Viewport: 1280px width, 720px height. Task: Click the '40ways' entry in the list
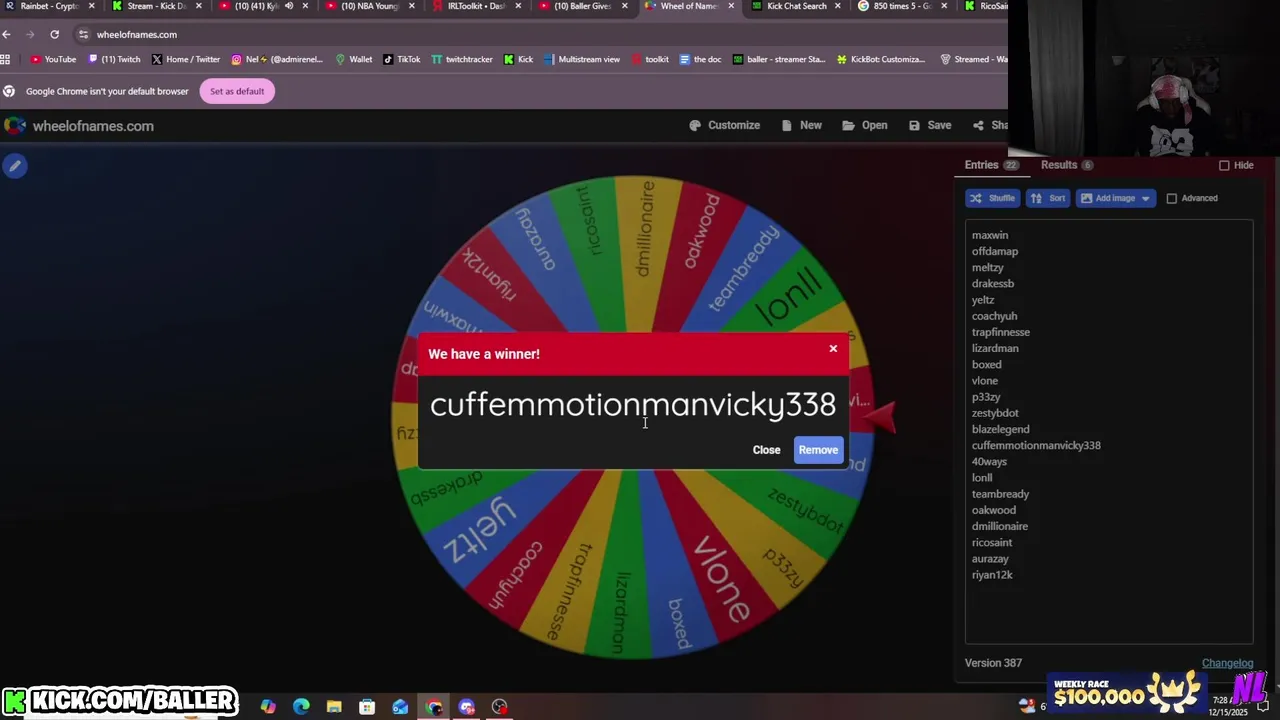tap(989, 461)
